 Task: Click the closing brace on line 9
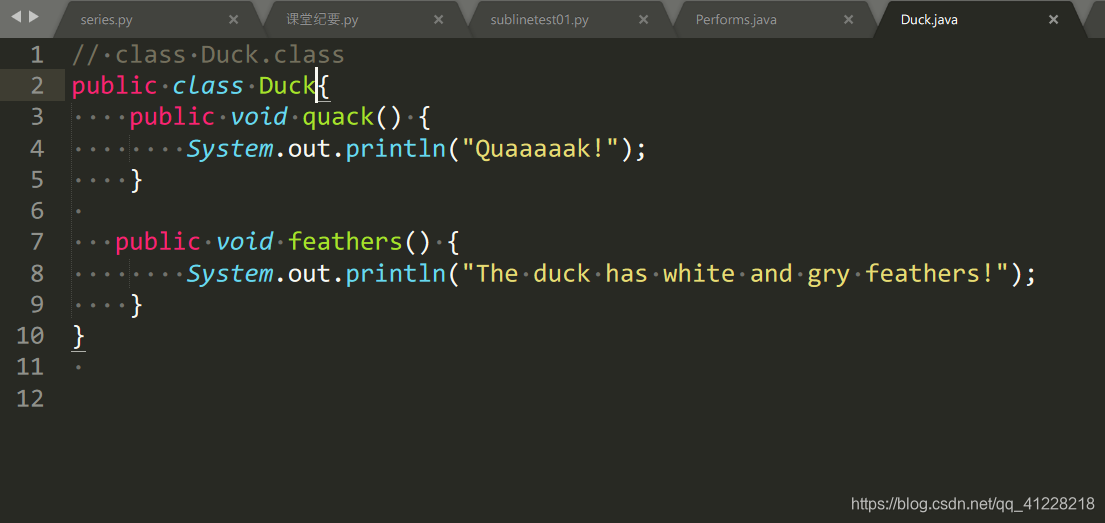pyautogui.click(x=136, y=304)
